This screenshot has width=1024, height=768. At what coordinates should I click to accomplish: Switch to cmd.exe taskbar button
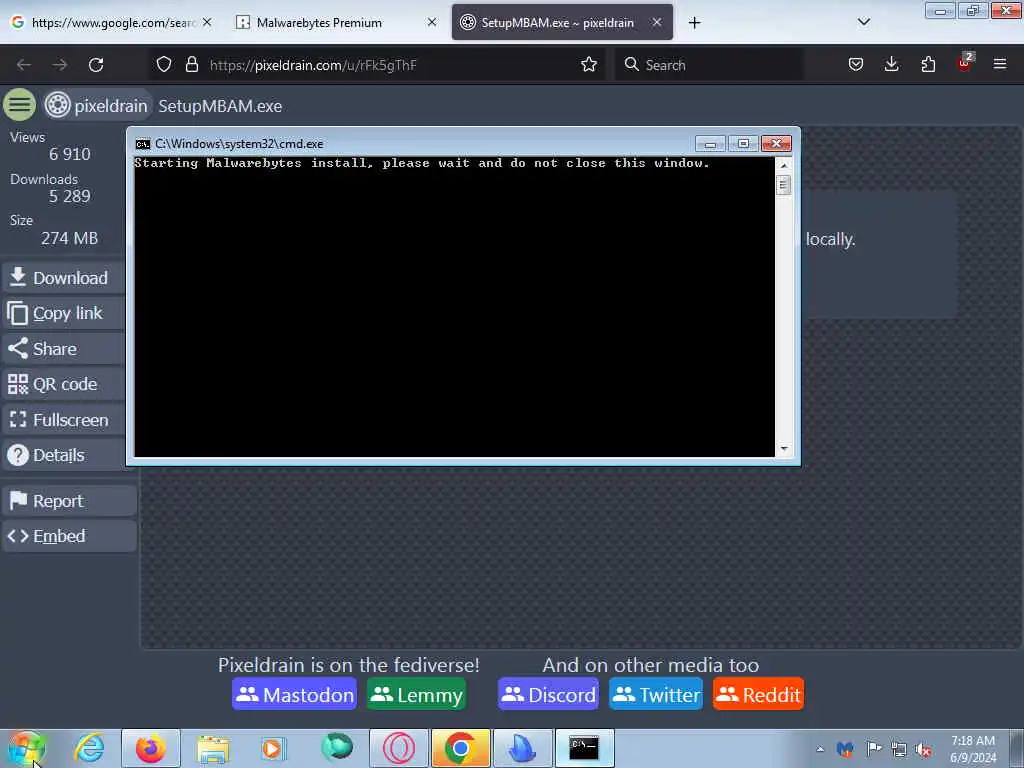584,748
